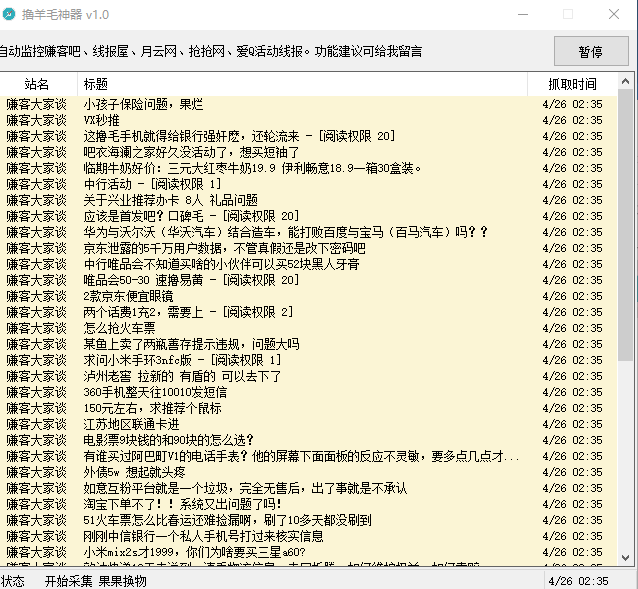Click status bar time 4/26 02:35
The height and width of the screenshot is (589, 638).
[578, 581]
